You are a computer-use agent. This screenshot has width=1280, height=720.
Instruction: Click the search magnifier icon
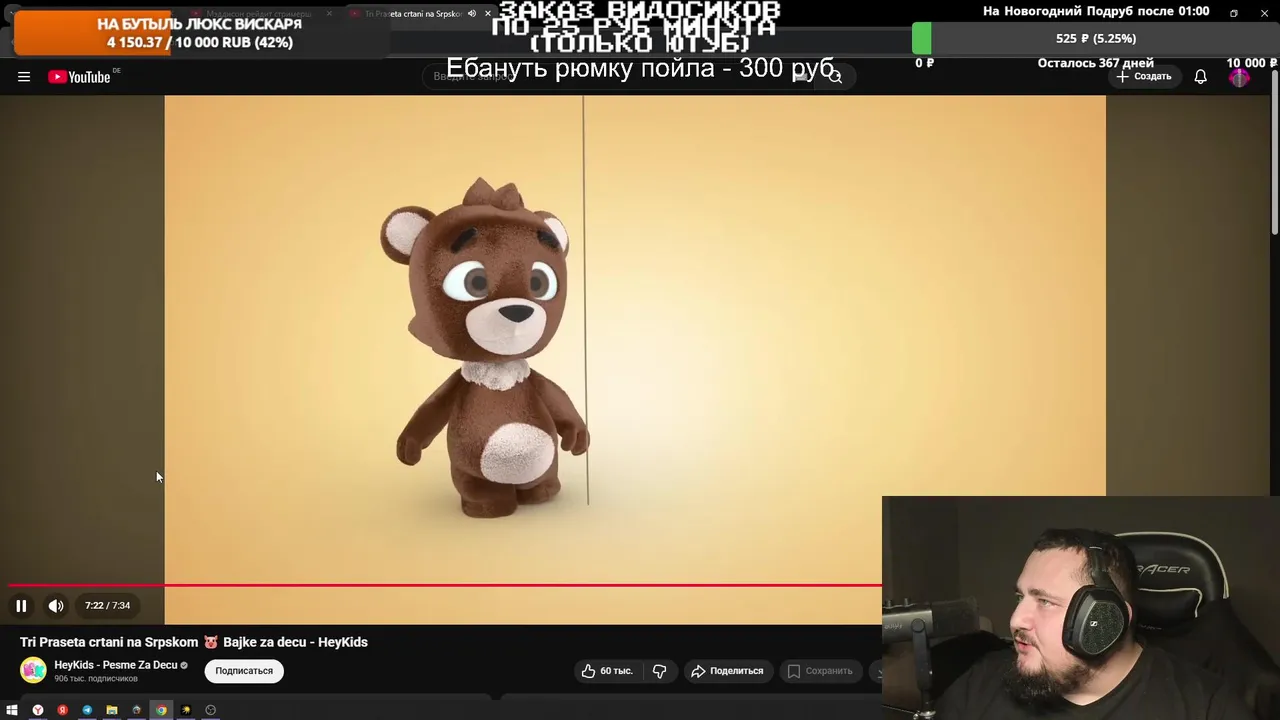(x=836, y=77)
